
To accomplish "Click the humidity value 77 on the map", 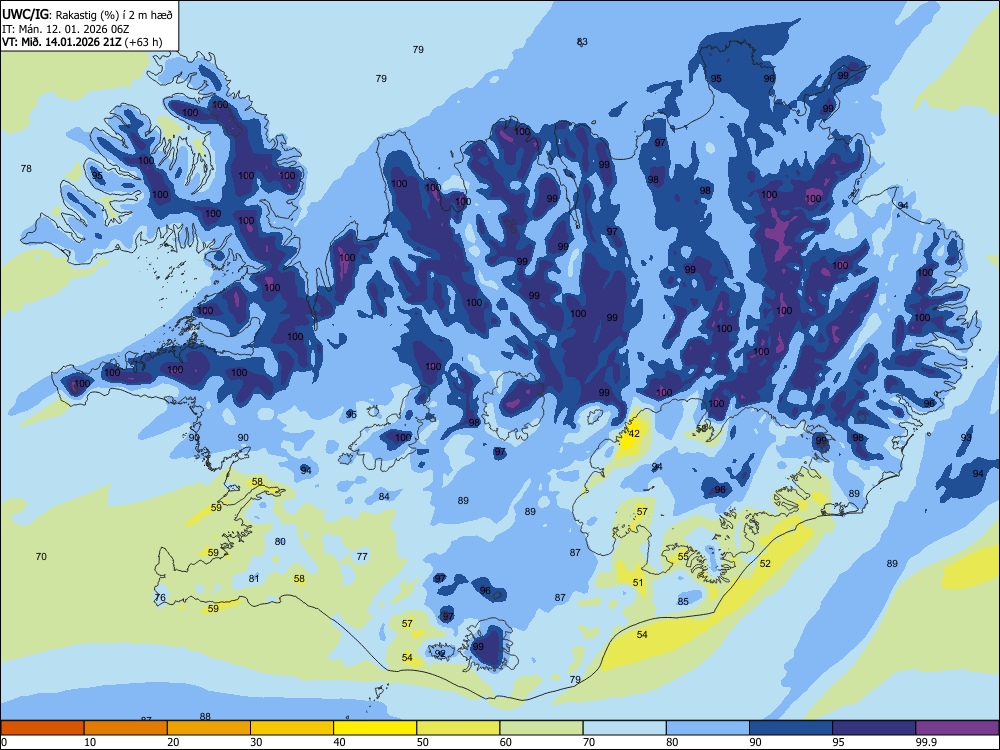I will coord(362,556).
